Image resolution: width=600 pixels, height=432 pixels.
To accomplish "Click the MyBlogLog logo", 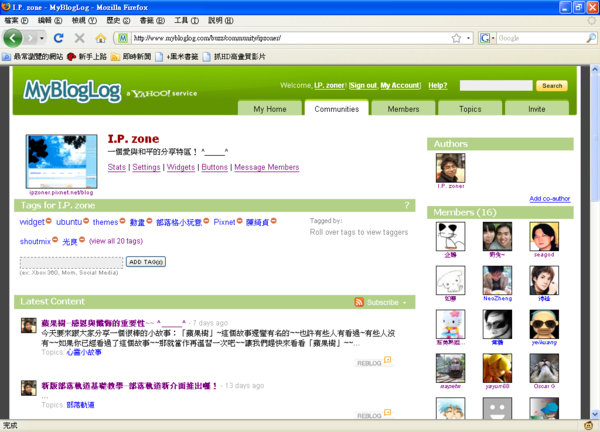I will coord(72,91).
